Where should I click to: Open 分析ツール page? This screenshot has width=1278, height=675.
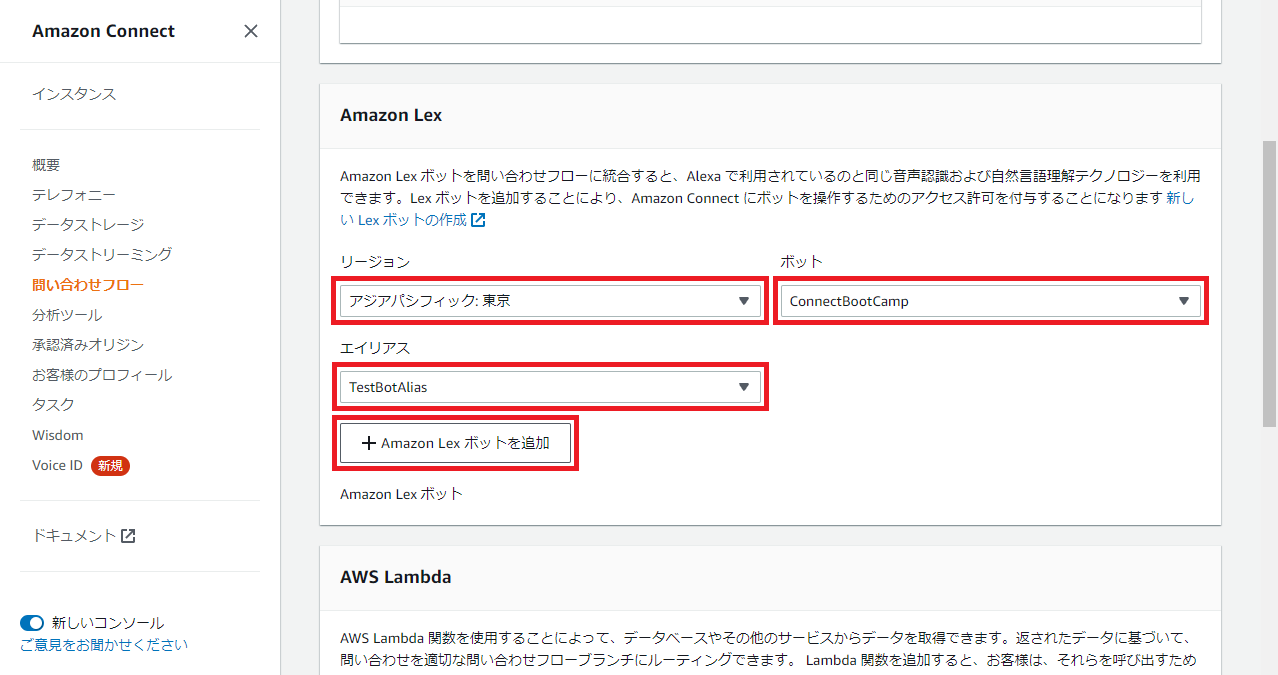(67, 315)
